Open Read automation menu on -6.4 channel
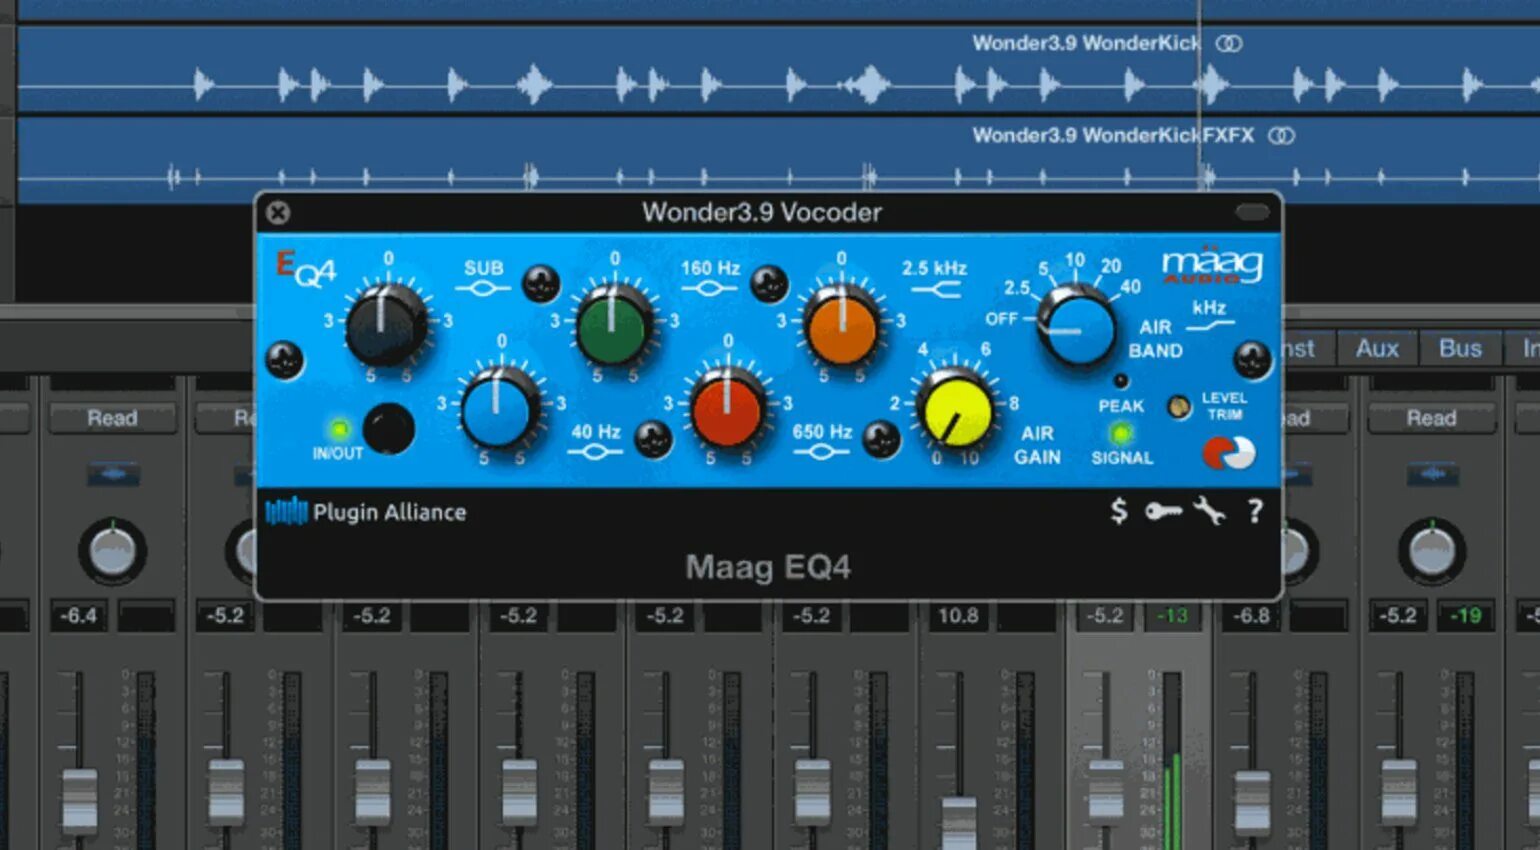This screenshot has width=1540, height=850. [112, 417]
